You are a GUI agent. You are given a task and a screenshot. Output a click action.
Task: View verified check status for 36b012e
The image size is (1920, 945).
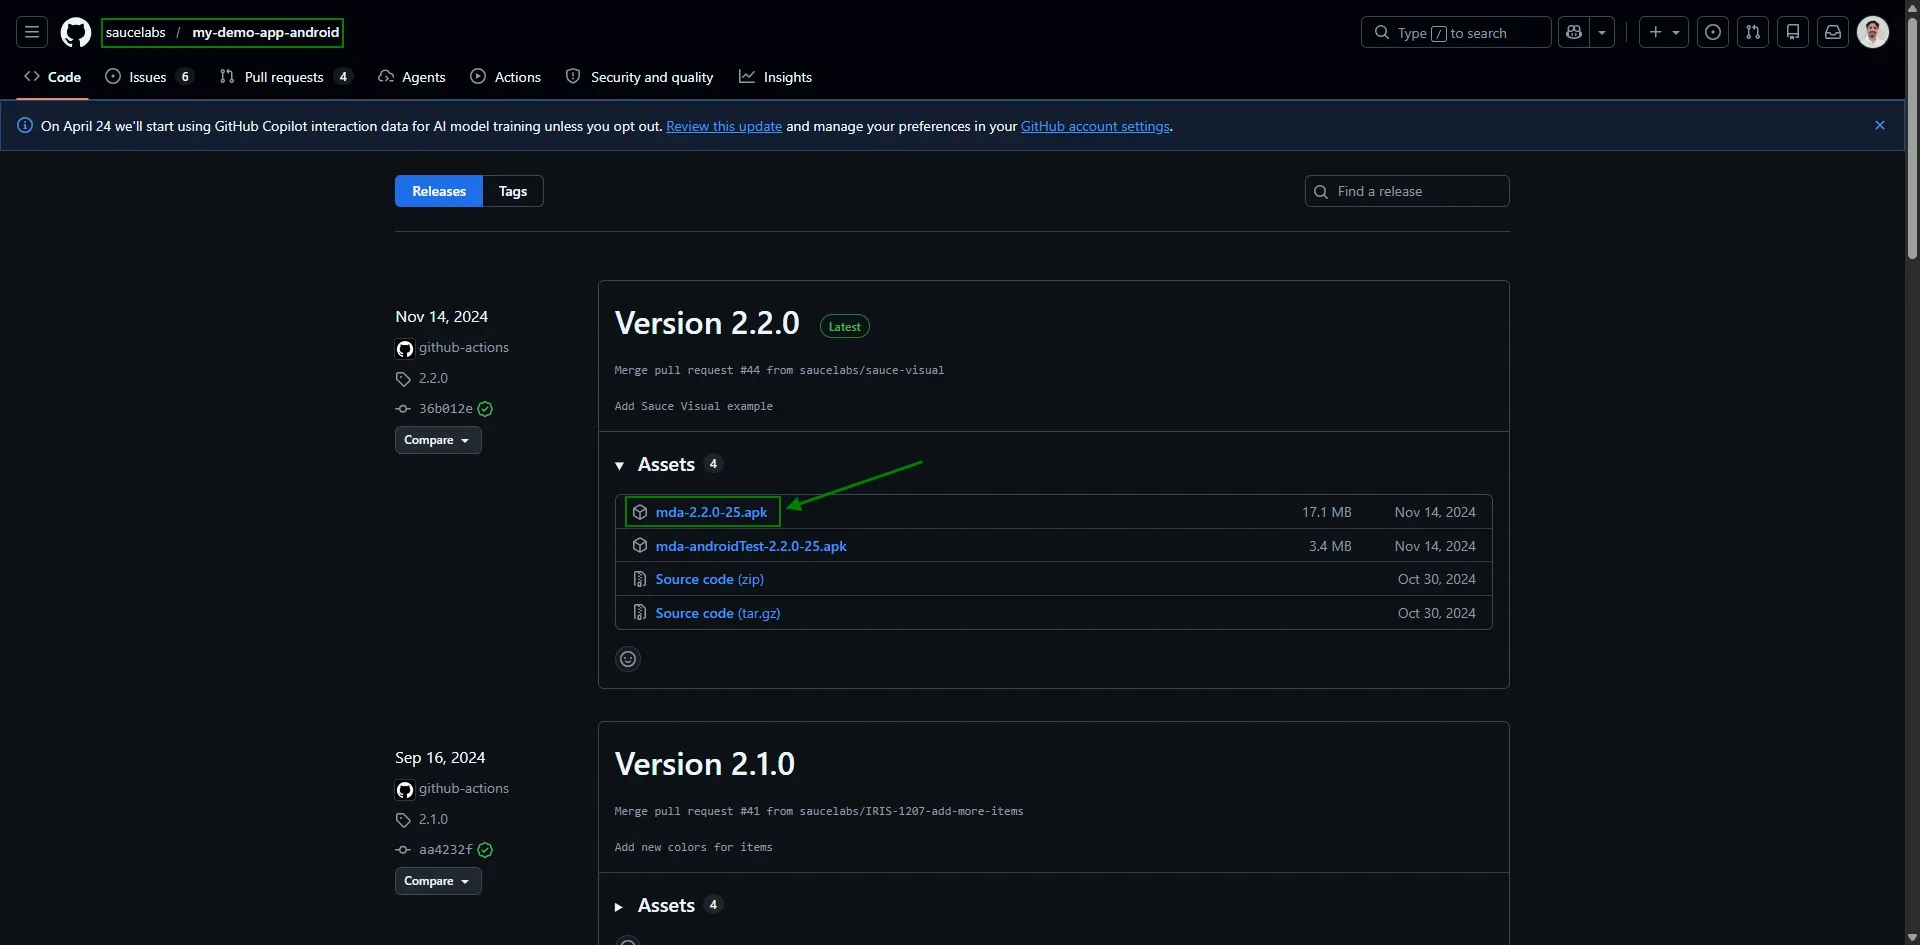(485, 408)
